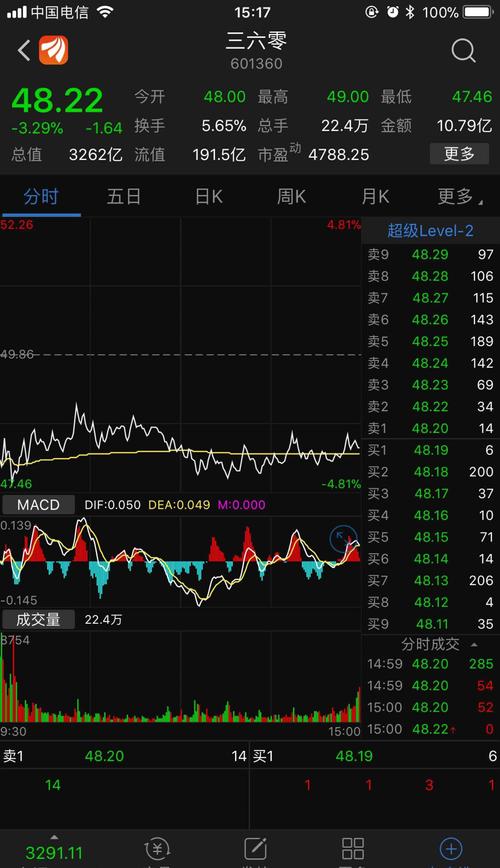Tap the 买8 row at 48.12

[430, 602]
